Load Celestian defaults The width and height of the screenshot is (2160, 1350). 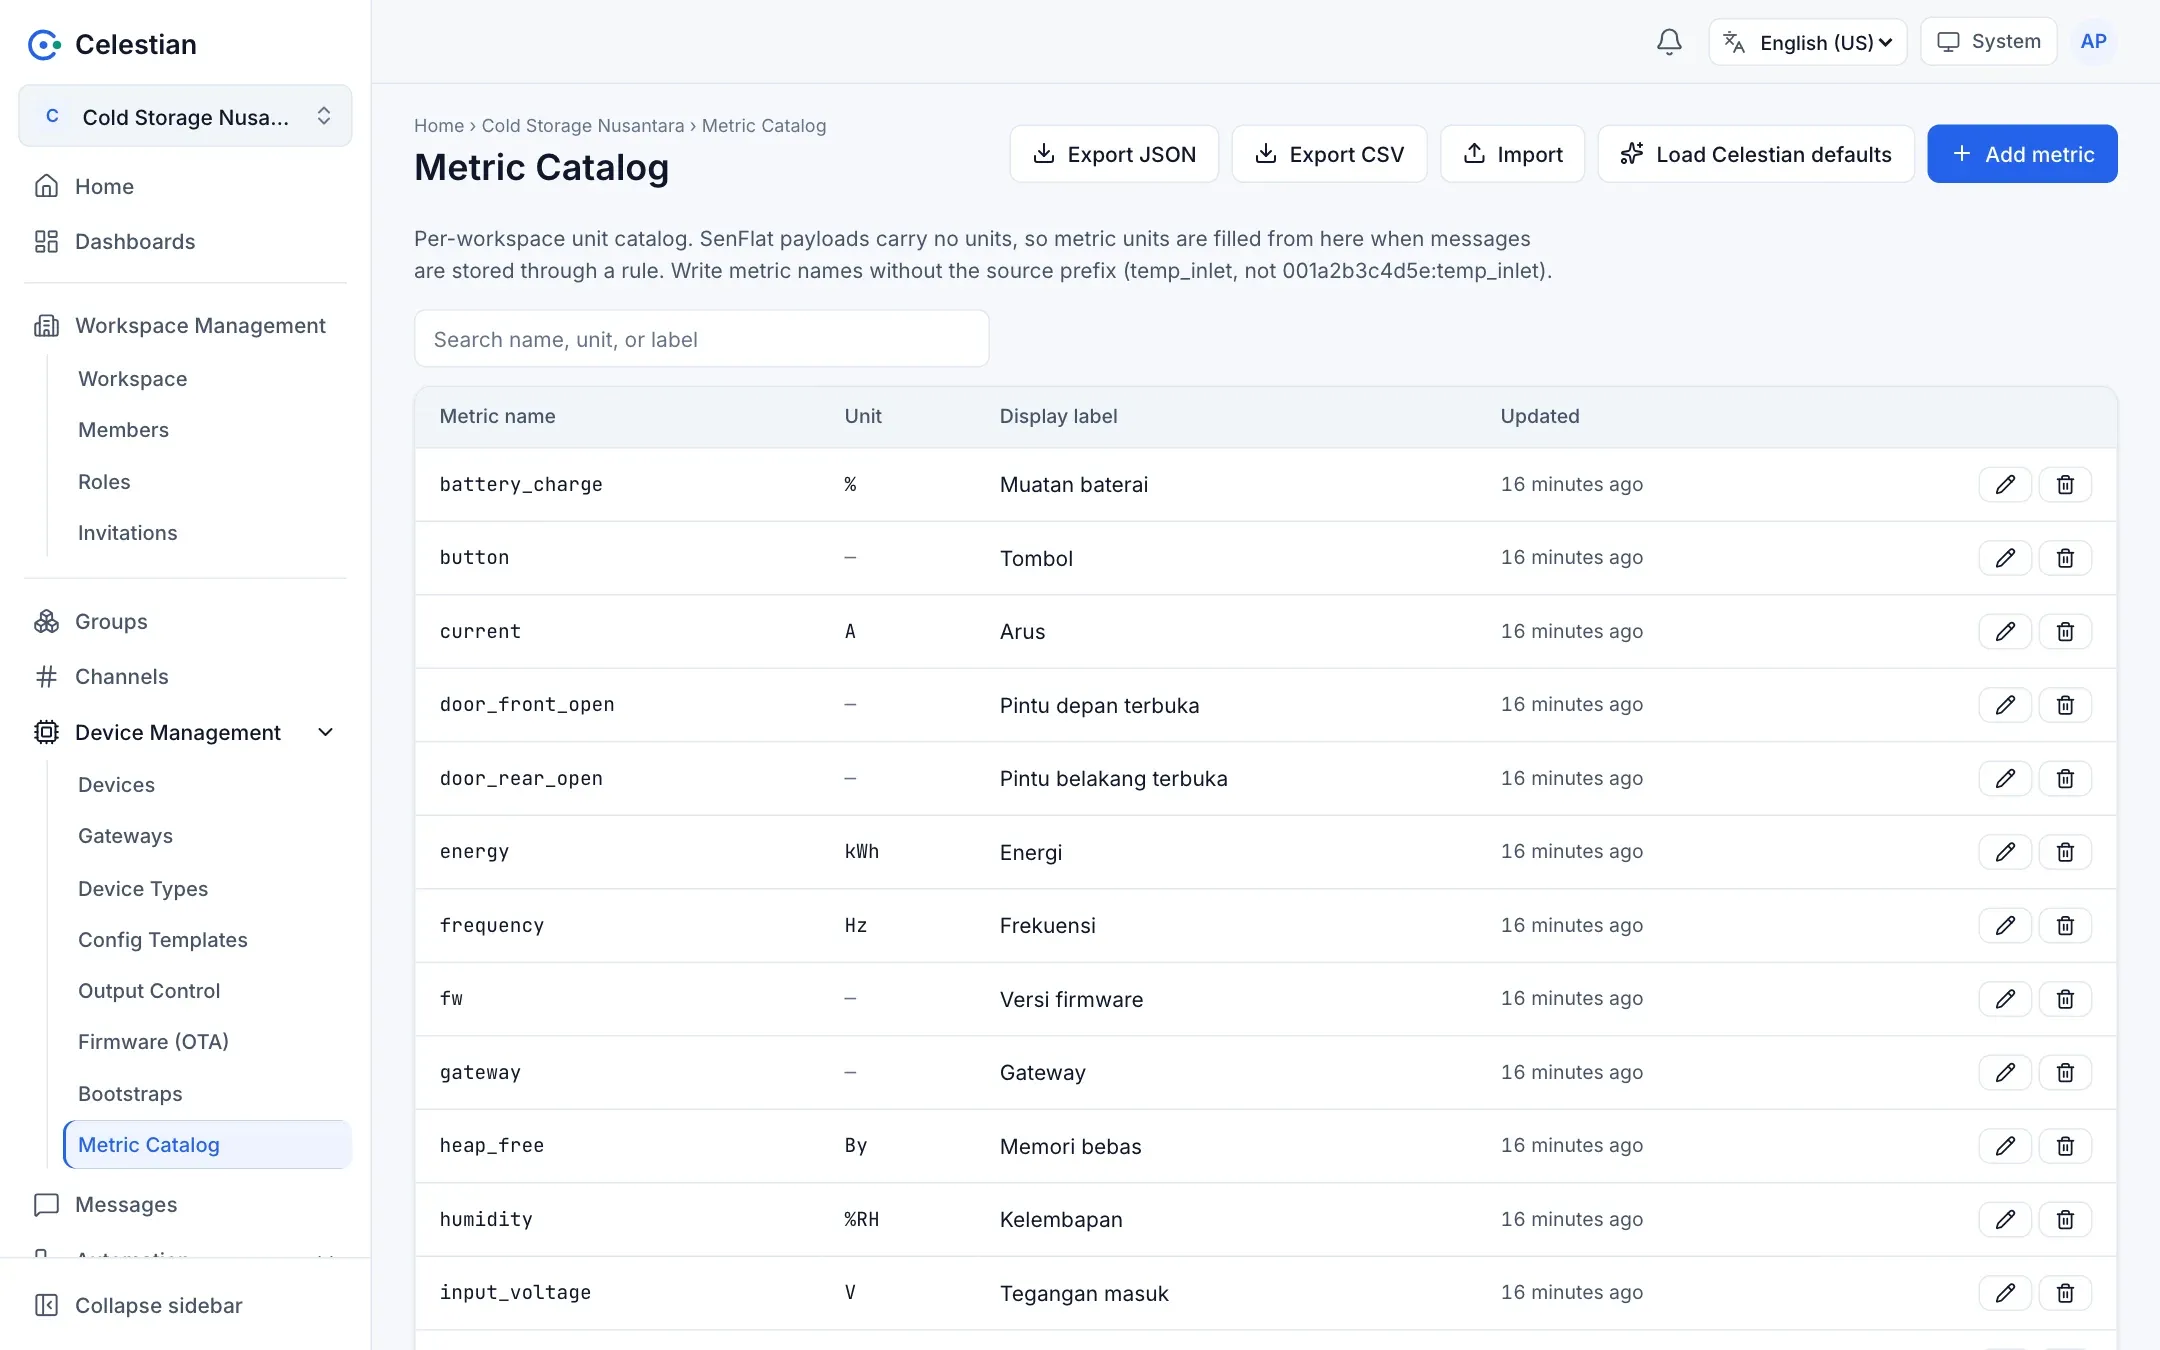[1756, 154]
